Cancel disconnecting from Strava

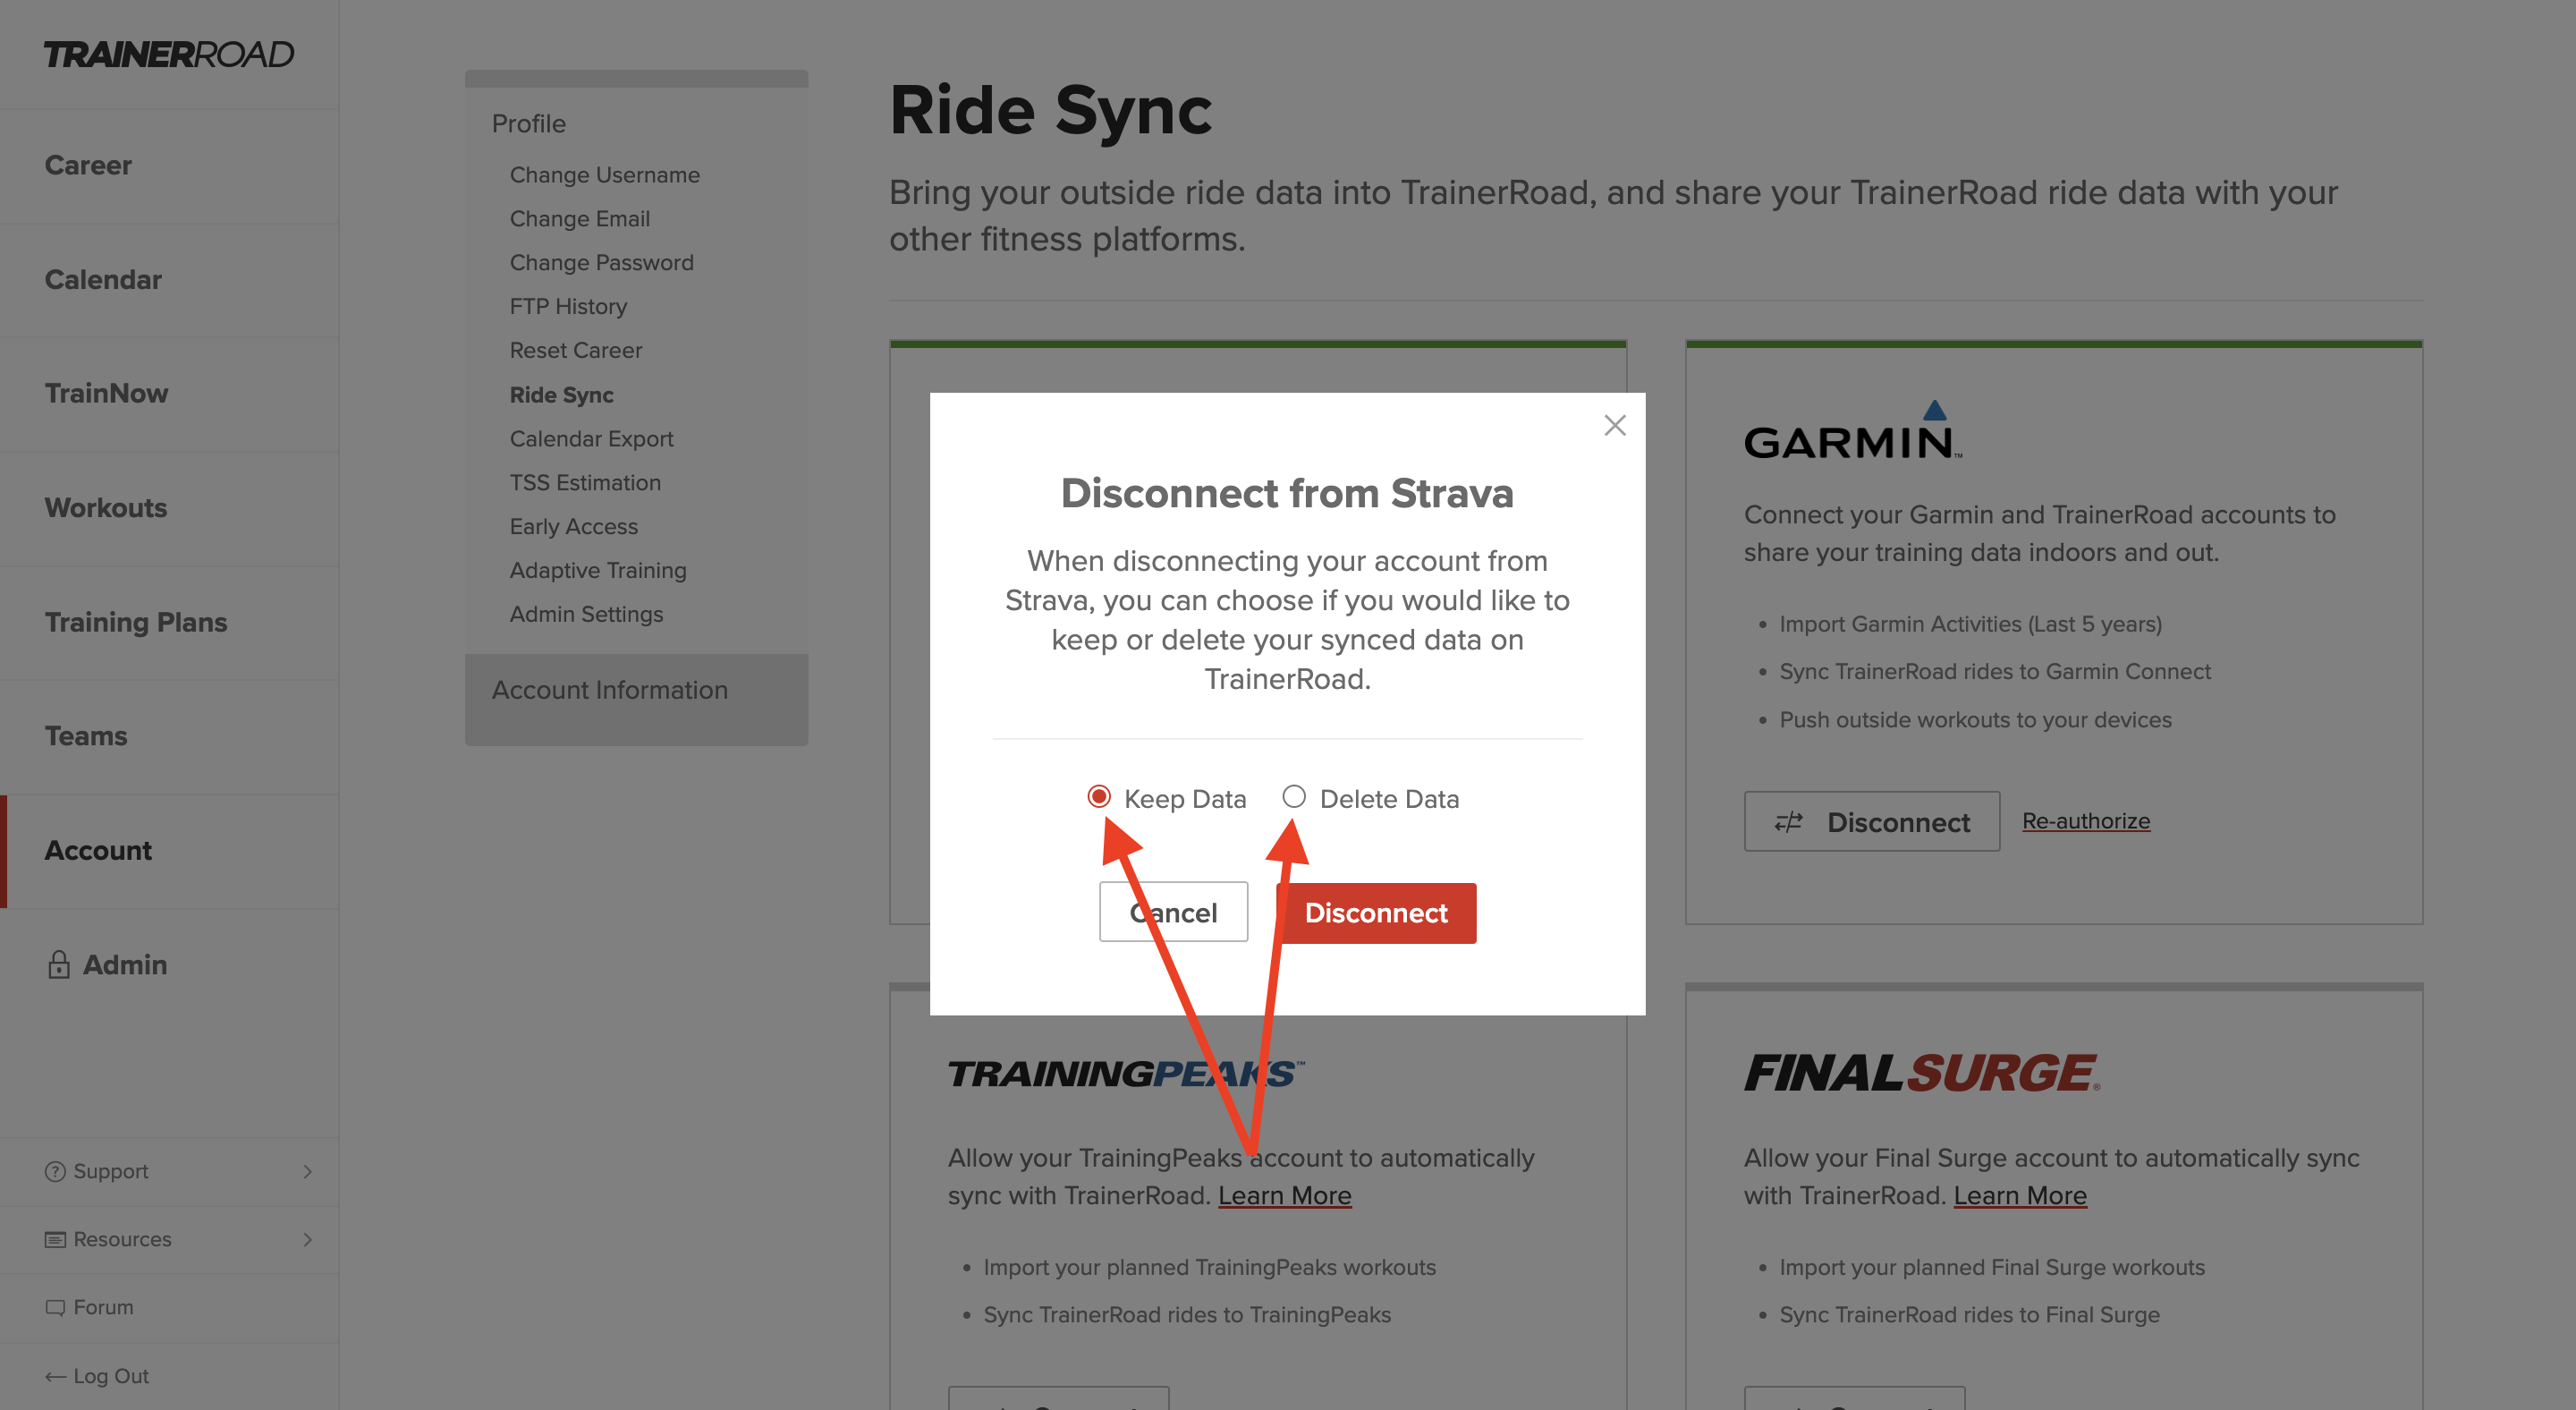coord(1173,912)
